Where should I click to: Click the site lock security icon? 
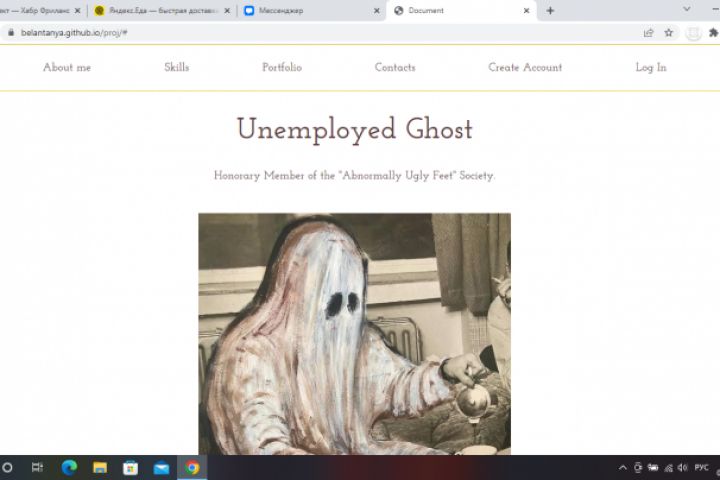pos(11,33)
